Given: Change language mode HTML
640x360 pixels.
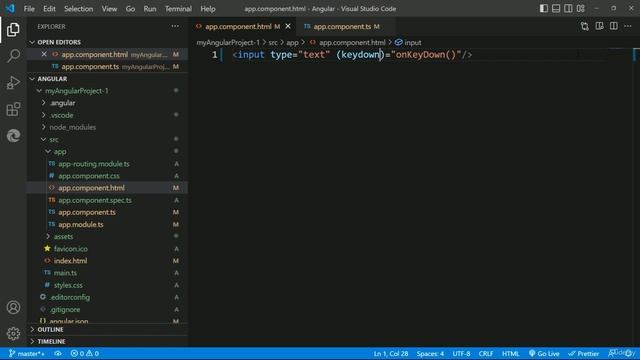Looking at the screenshot, I should [510, 353].
